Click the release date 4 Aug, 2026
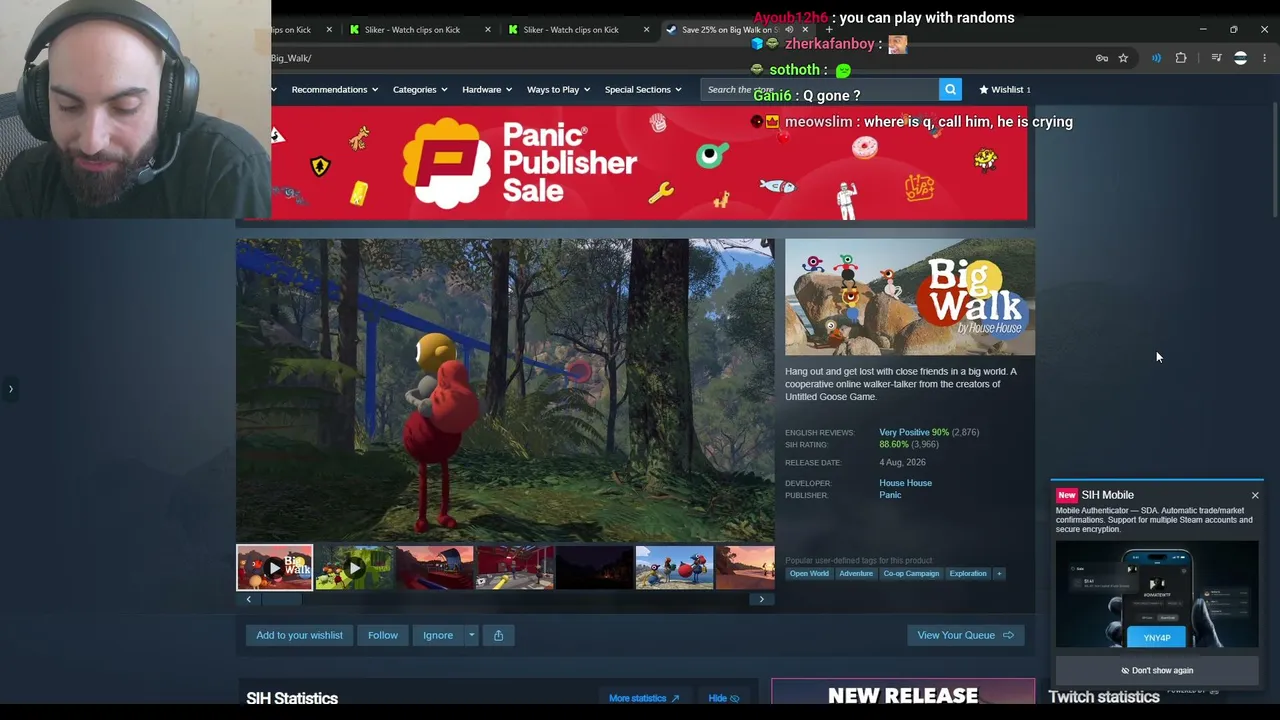The width and height of the screenshot is (1280, 720). (902, 463)
